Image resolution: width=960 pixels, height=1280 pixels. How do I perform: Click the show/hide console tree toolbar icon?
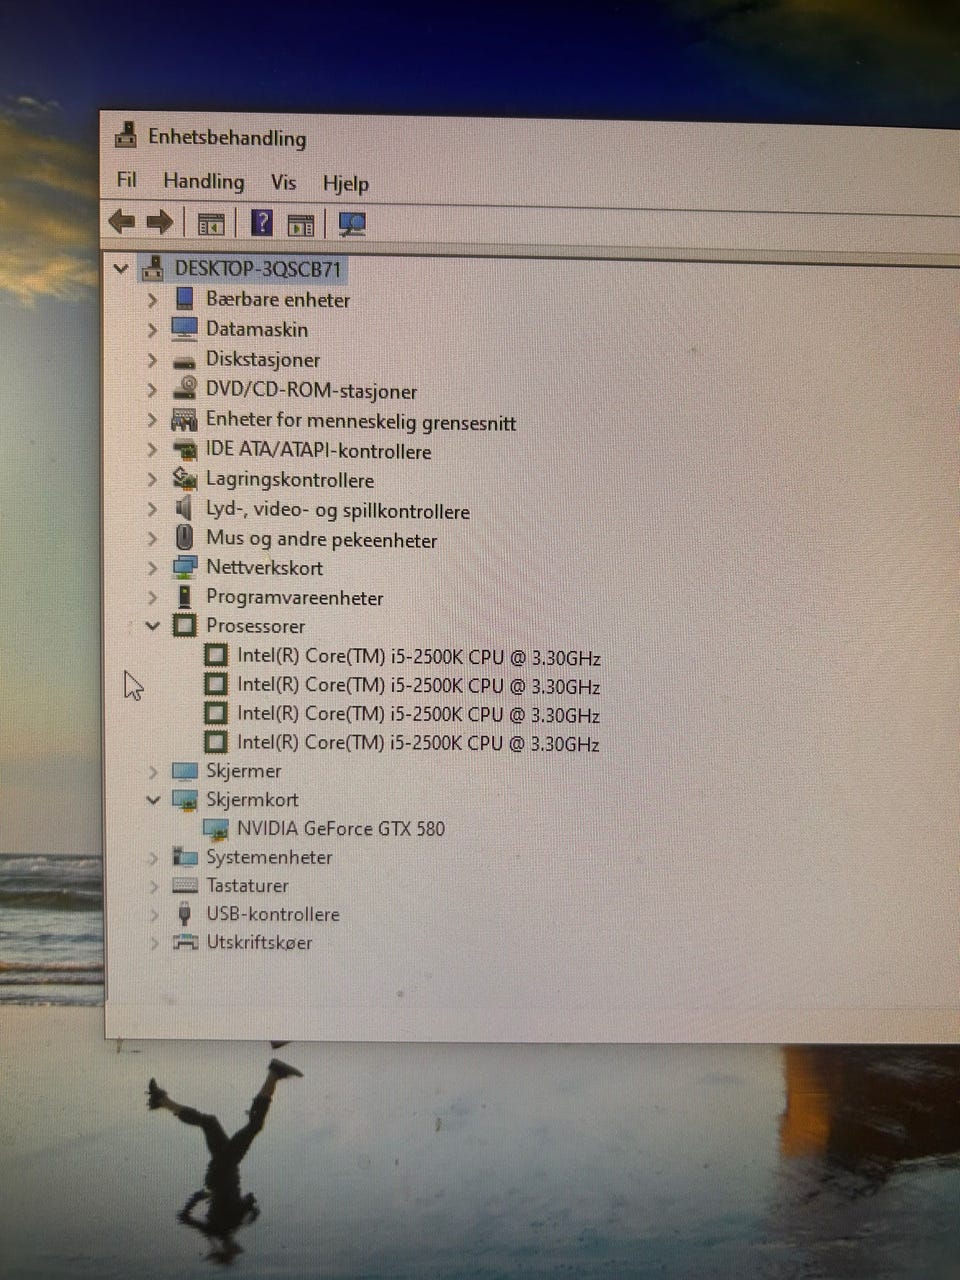tap(210, 224)
